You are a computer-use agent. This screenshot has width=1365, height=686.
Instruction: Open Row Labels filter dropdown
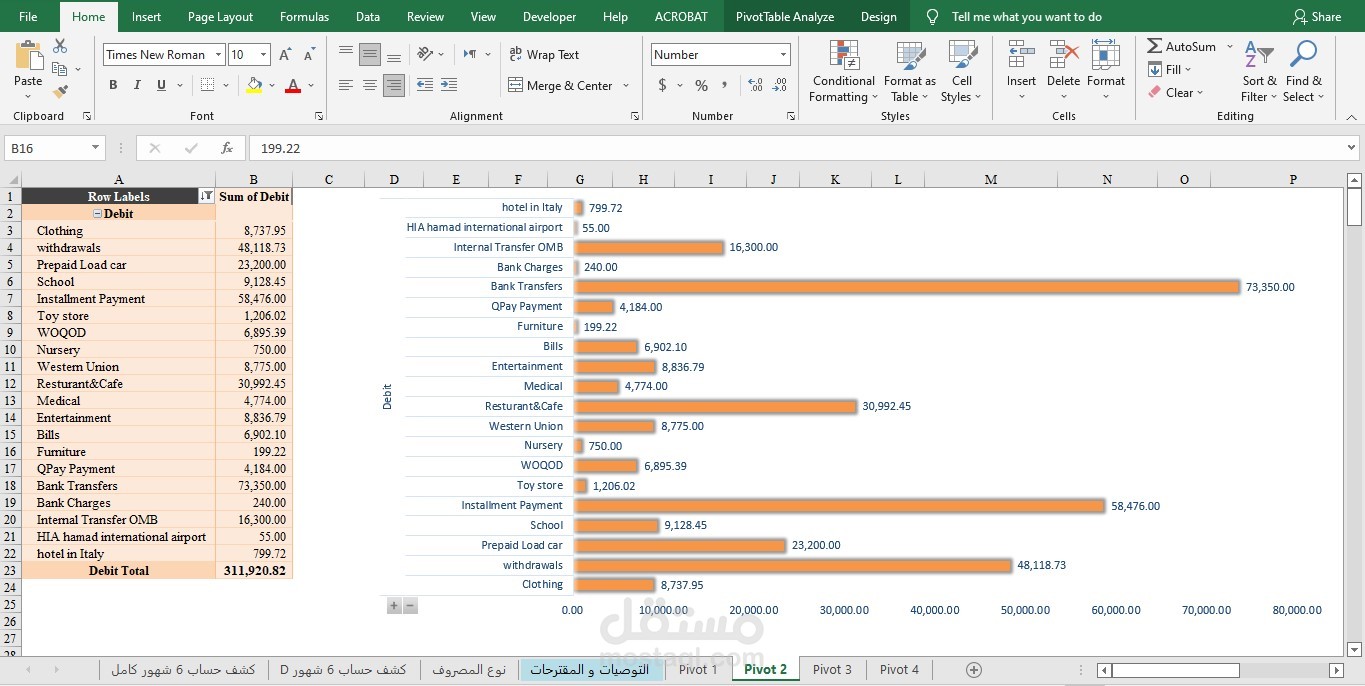click(206, 196)
